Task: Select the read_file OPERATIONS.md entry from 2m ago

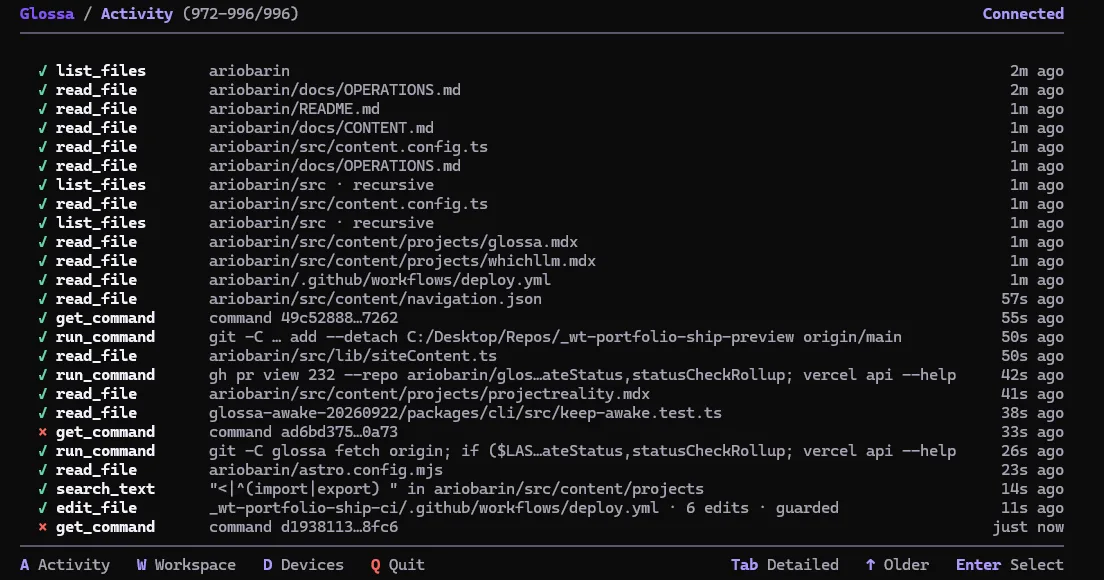Action: pyautogui.click(x=551, y=90)
